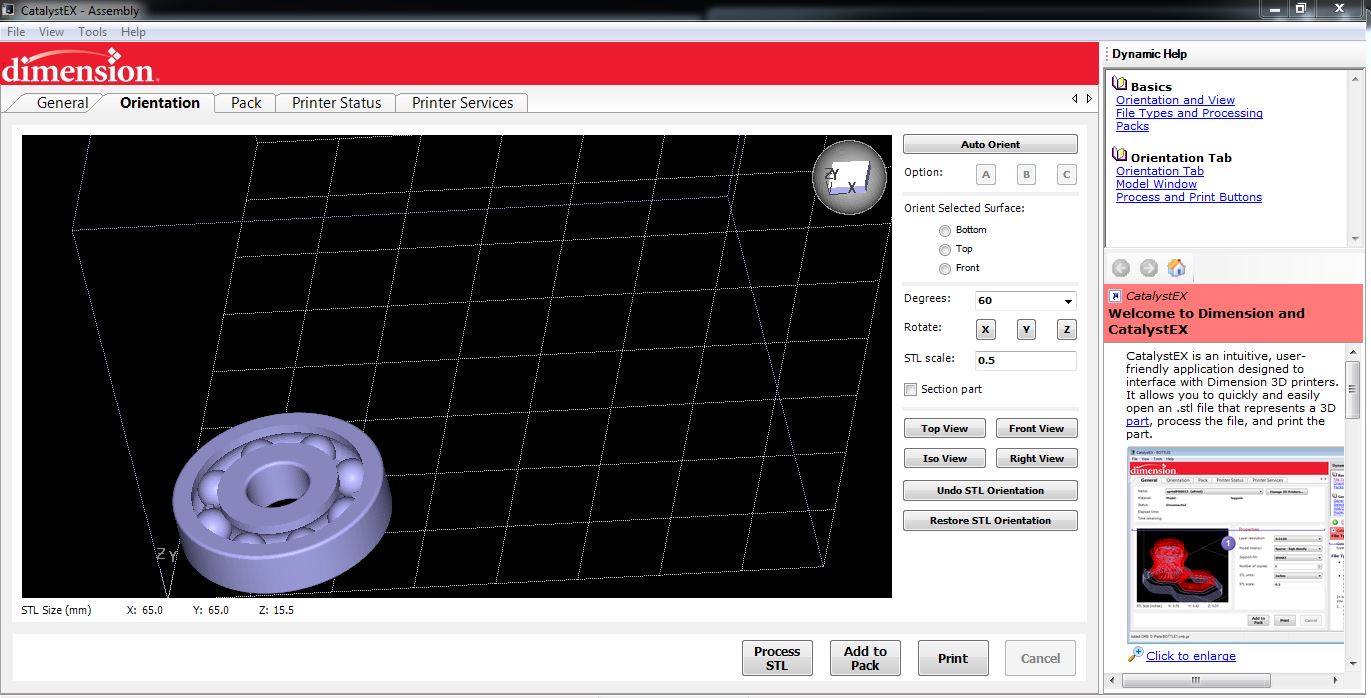Rotate the part about Z axis
Image resolution: width=1371 pixels, height=698 pixels.
click(x=1066, y=329)
